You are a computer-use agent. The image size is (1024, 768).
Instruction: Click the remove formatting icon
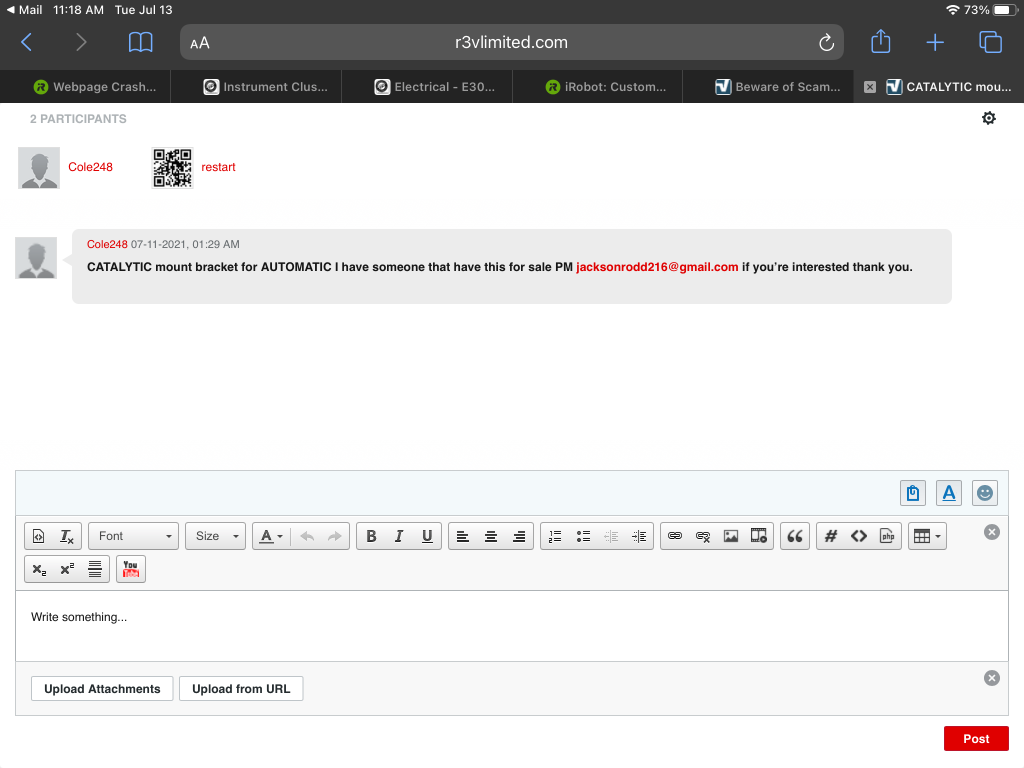pos(67,536)
